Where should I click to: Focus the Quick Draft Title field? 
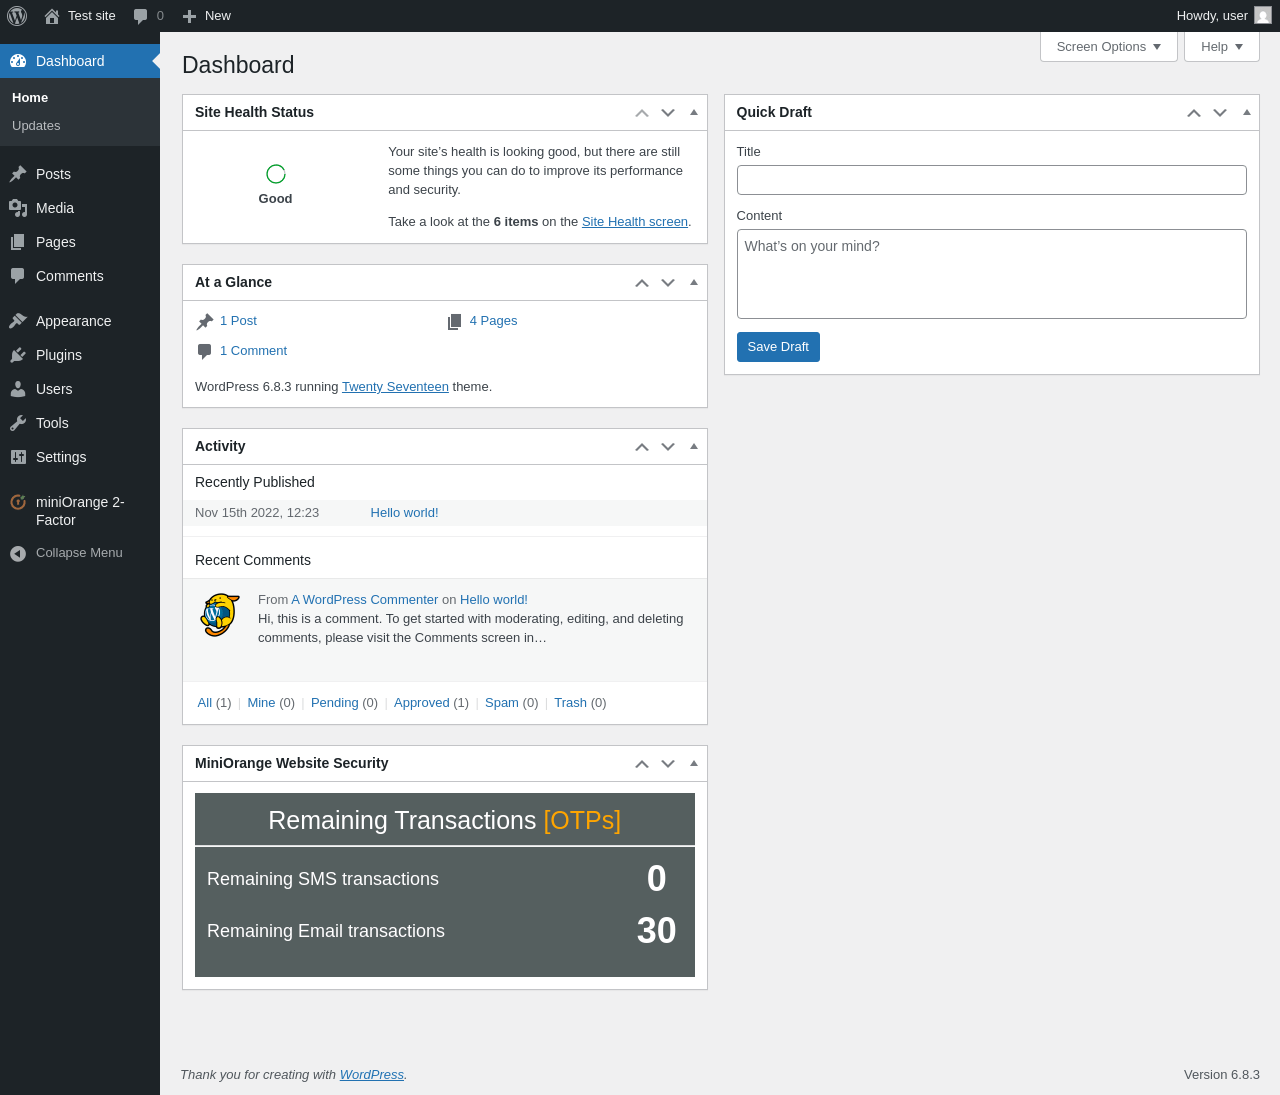992,180
